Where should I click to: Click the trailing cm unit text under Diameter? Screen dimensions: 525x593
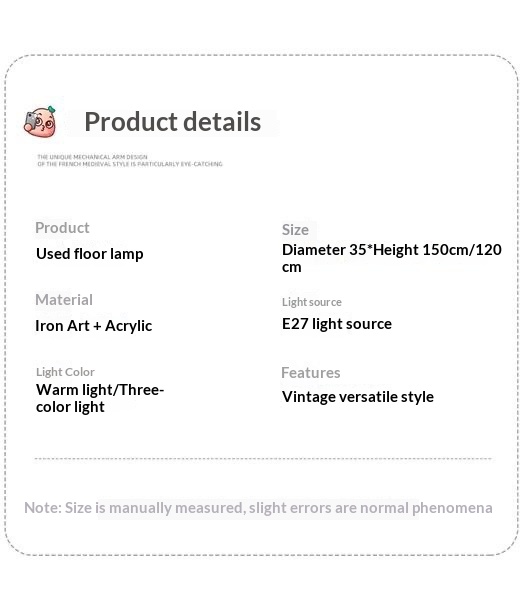[292, 267]
